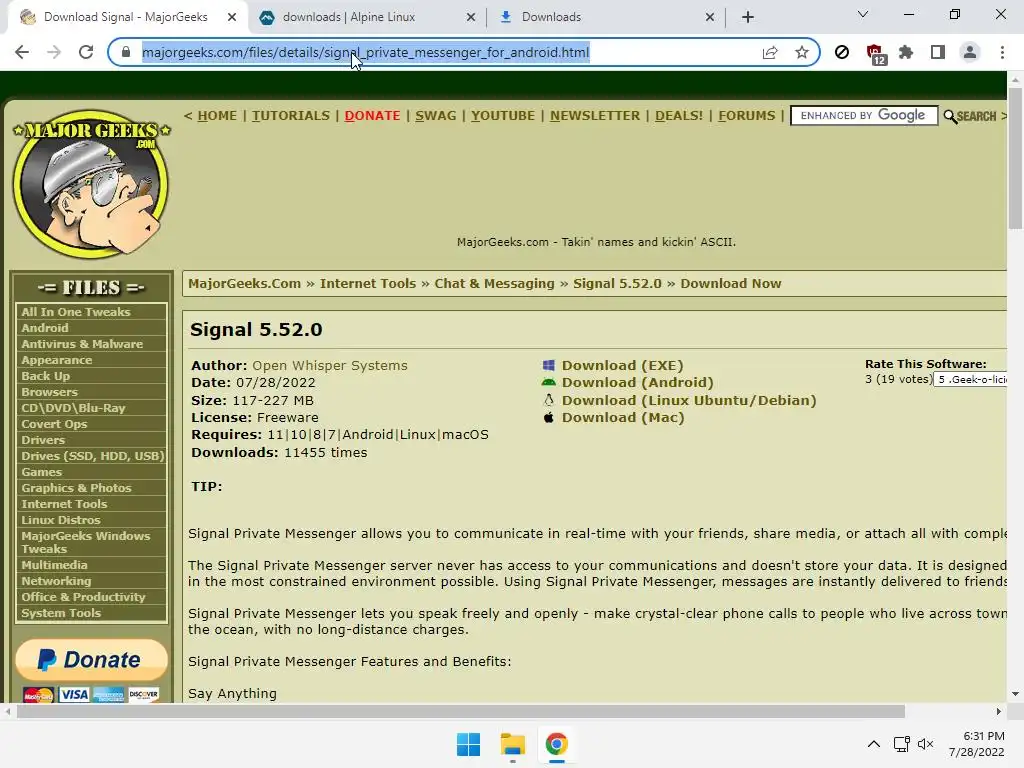This screenshot has width=1024, height=768.
Task: Open the Open Whisper Systems author link
Action: [330, 365]
